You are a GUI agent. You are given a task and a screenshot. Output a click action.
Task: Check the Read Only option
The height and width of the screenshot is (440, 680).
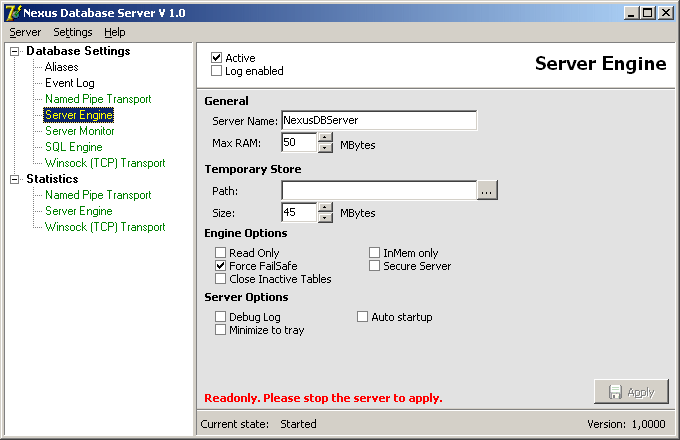pos(220,252)
